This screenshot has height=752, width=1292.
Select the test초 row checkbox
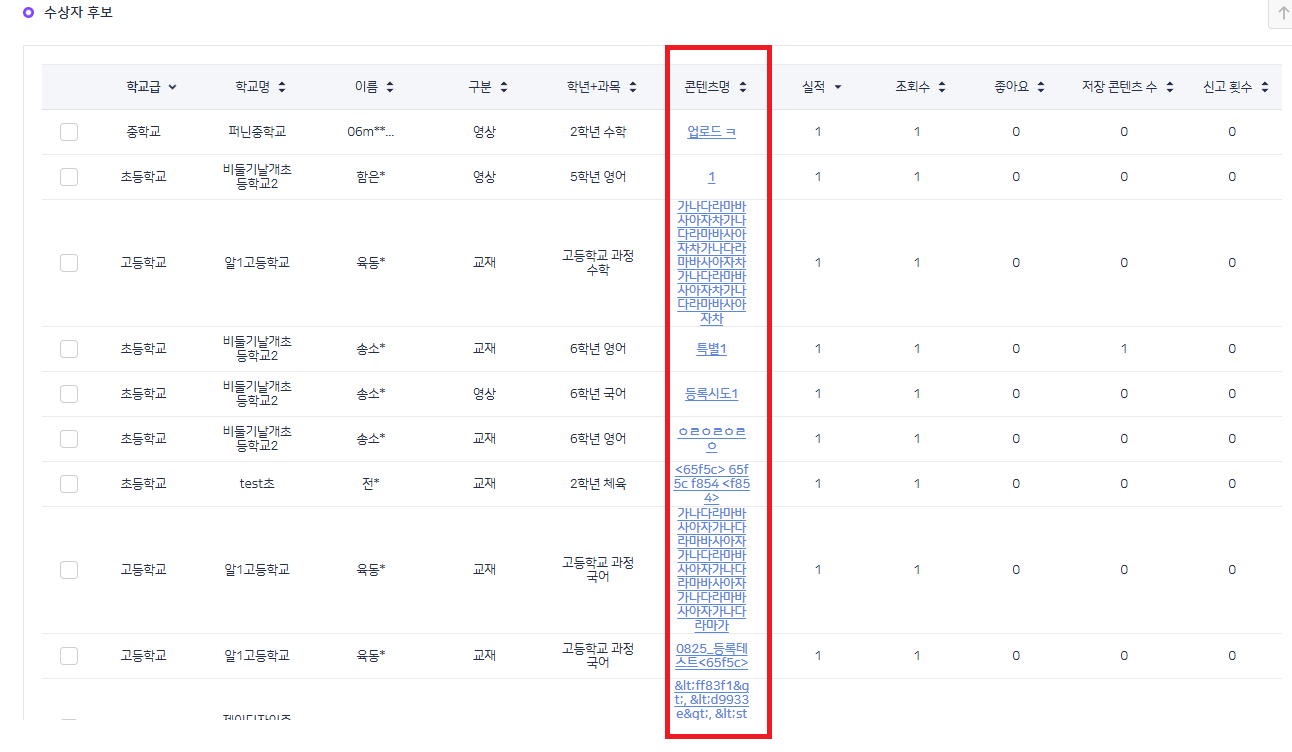click(69, 484)
